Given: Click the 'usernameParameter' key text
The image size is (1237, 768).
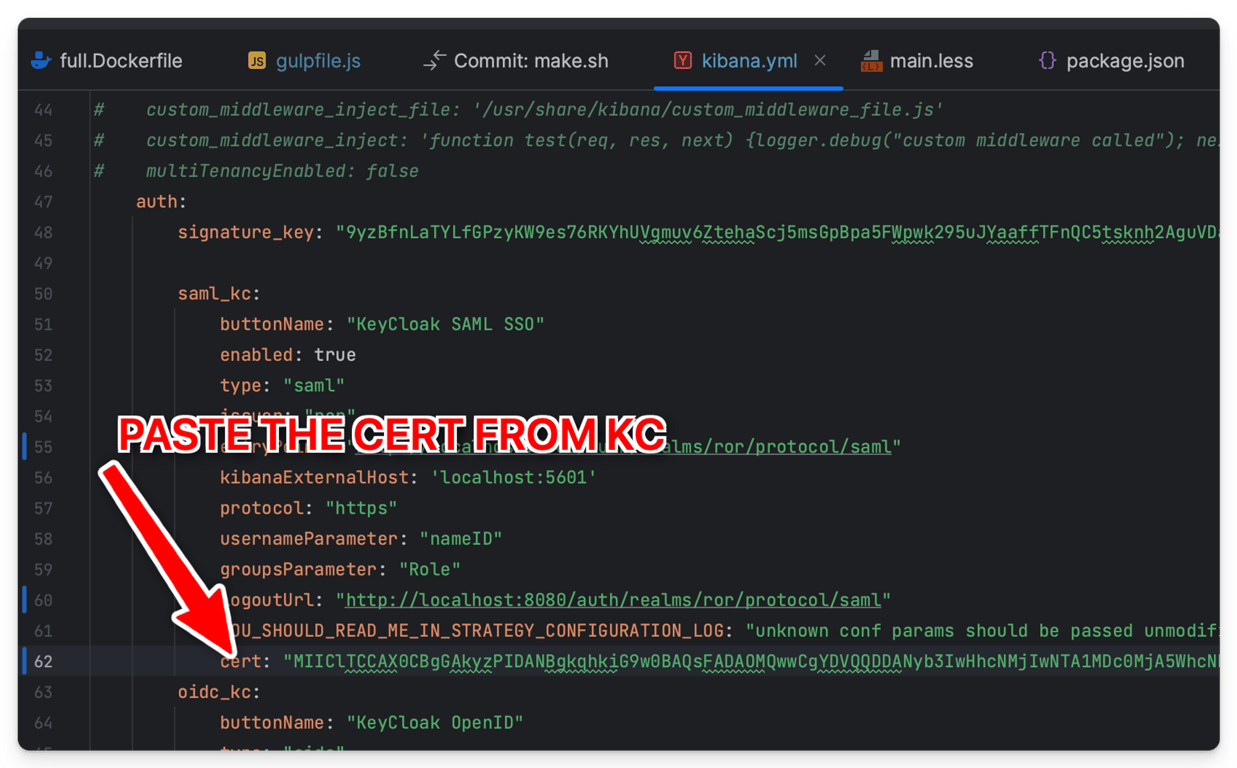Looking at the screenshot, I should 309,538.
